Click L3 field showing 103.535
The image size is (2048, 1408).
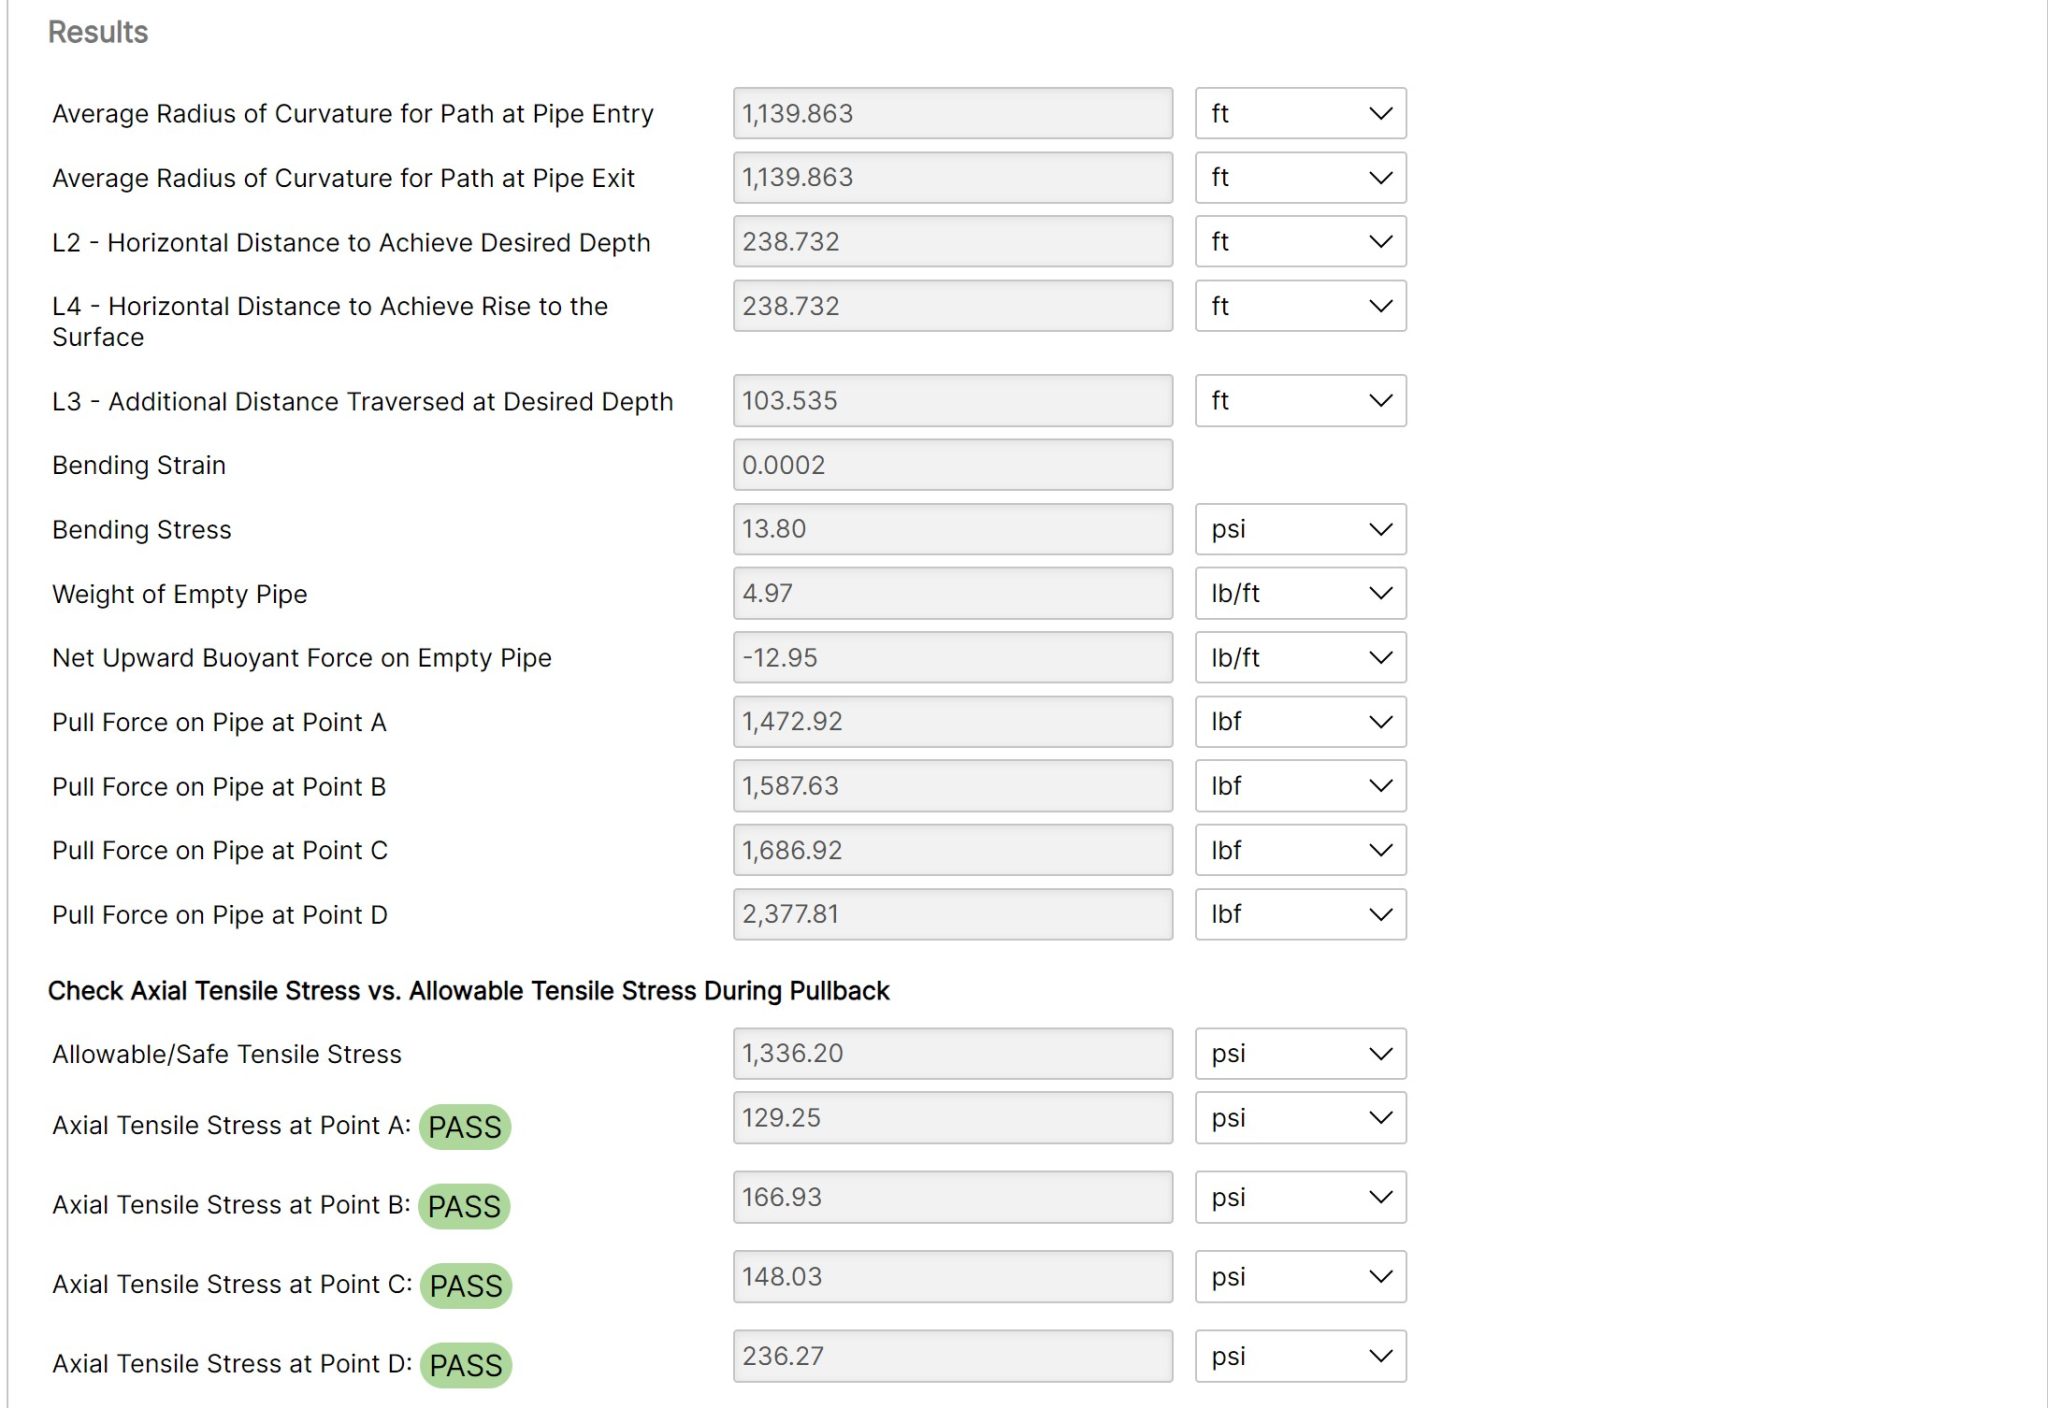coord(952,400)
